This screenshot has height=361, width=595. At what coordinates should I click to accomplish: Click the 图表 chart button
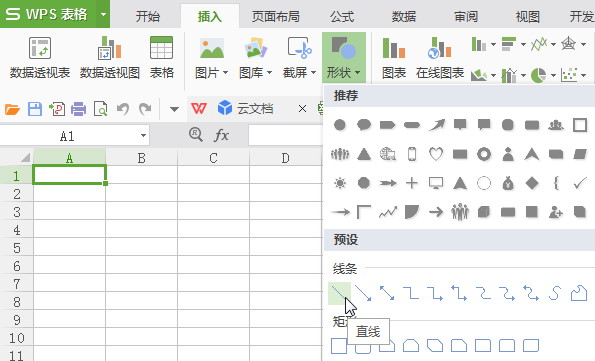[394, 57]
